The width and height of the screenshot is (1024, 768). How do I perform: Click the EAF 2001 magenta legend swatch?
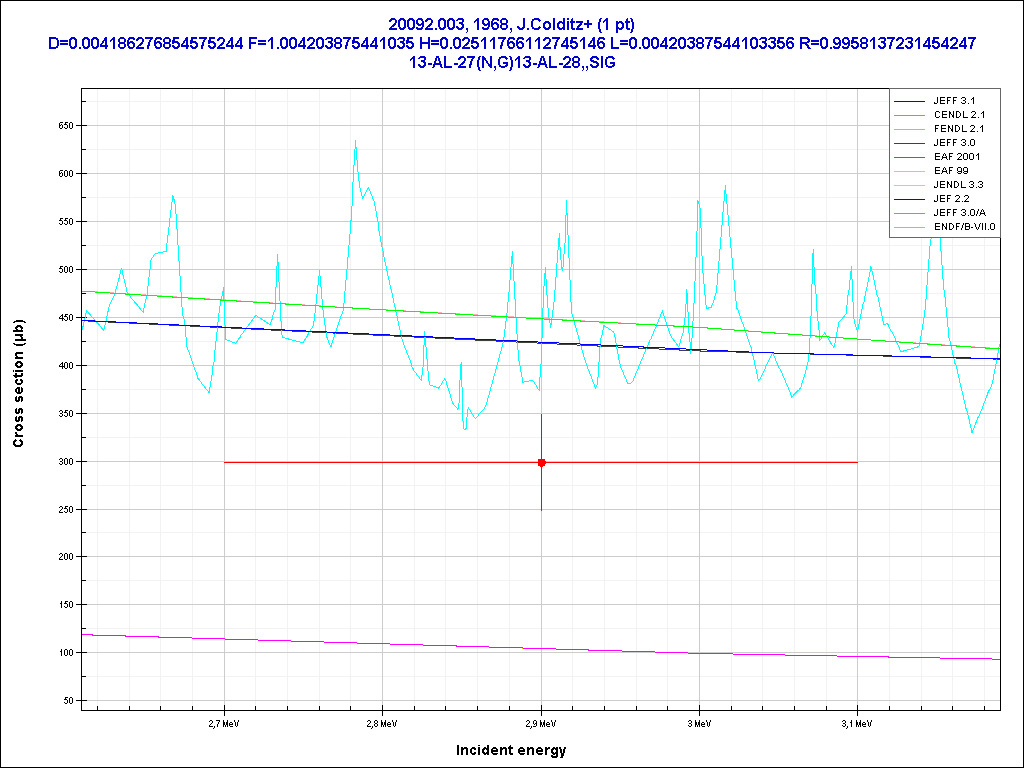[910, 157]
